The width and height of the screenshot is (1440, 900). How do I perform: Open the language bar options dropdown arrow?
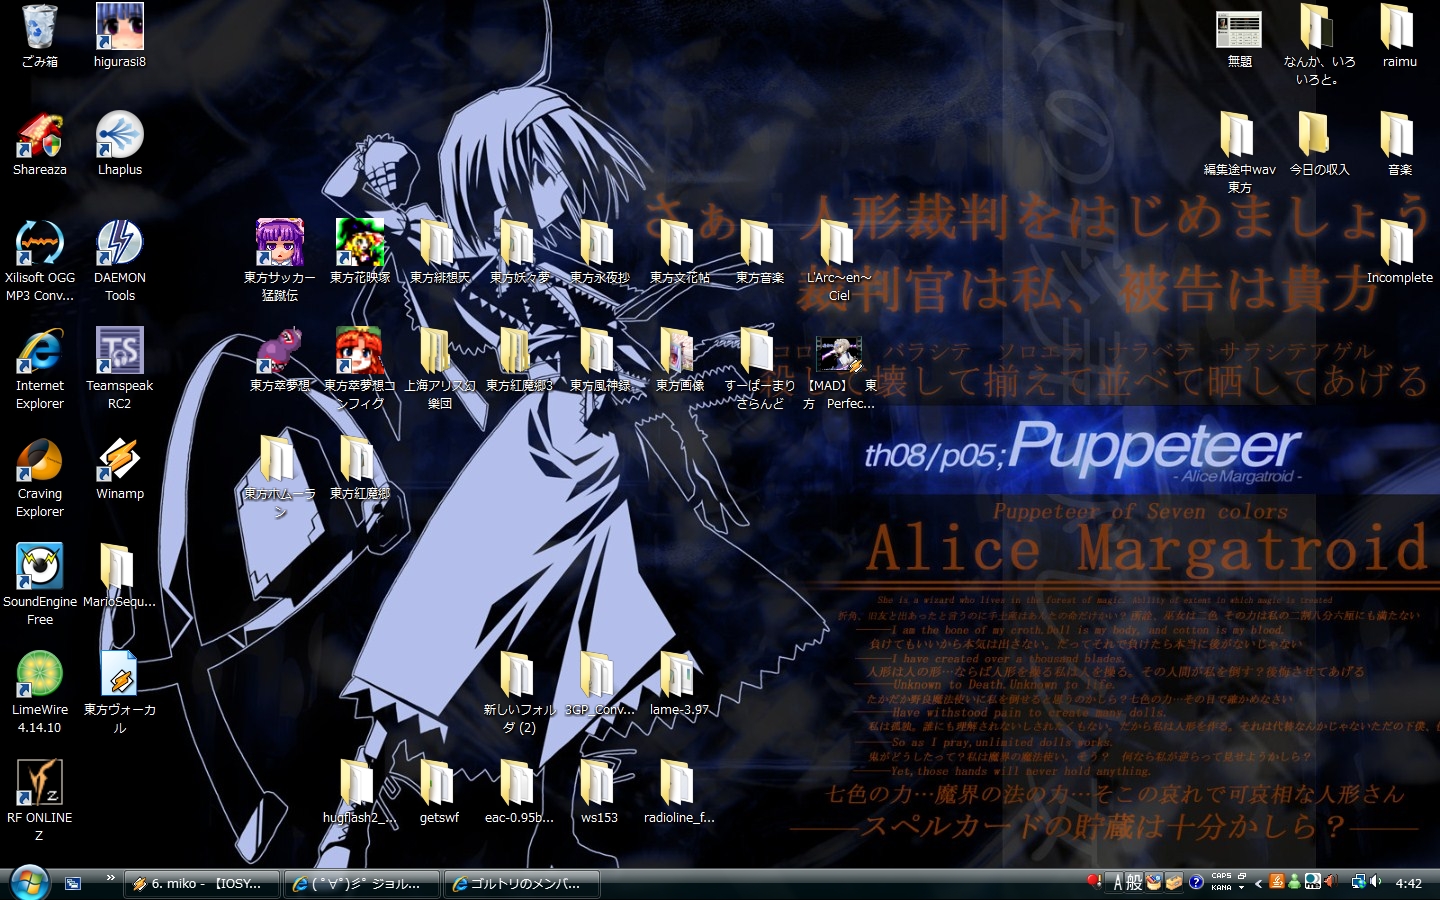point(1241,887)
